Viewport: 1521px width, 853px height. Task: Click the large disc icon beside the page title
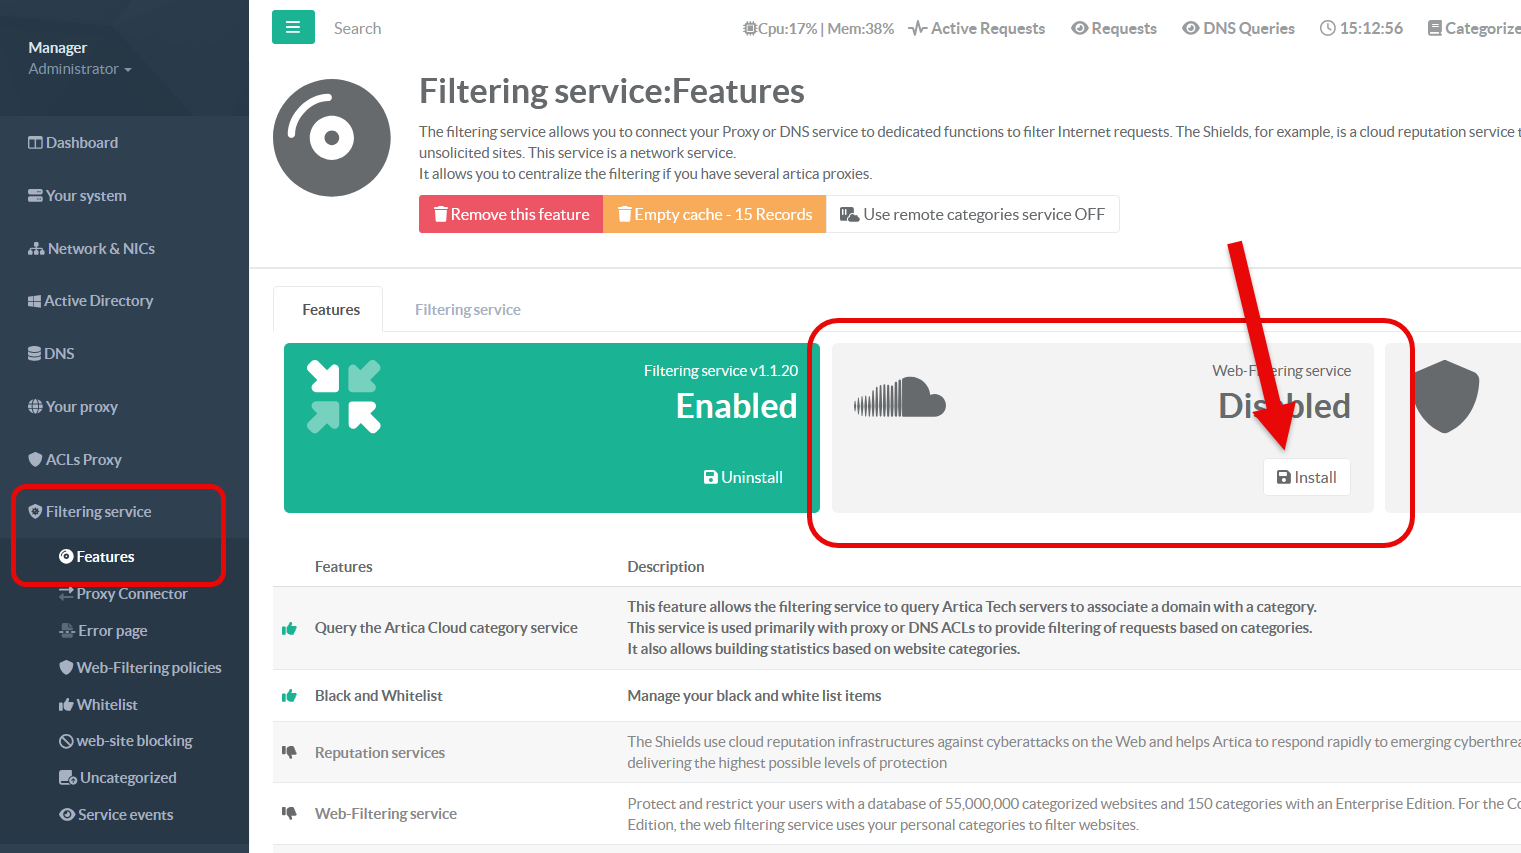click(x=332, y=138)
